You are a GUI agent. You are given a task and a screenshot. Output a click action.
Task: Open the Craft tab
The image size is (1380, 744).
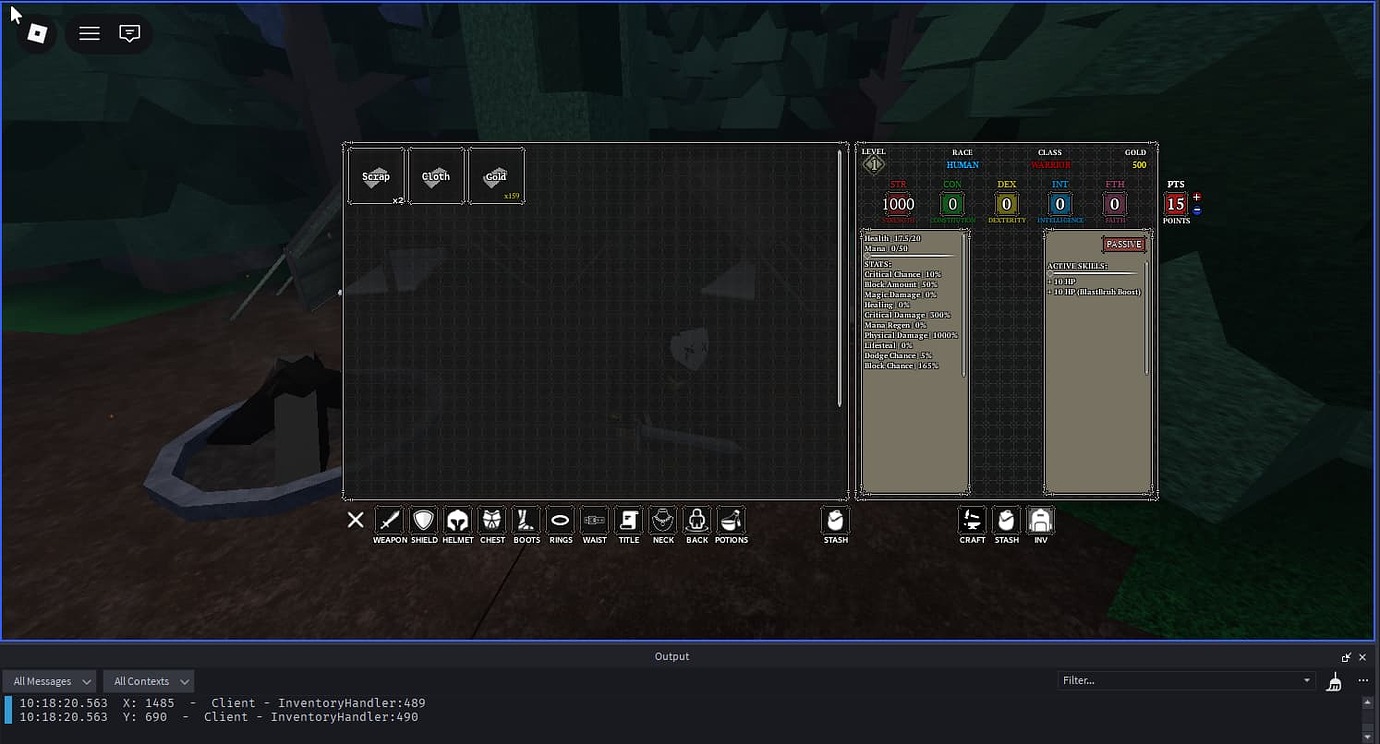[x=972, y=521]
